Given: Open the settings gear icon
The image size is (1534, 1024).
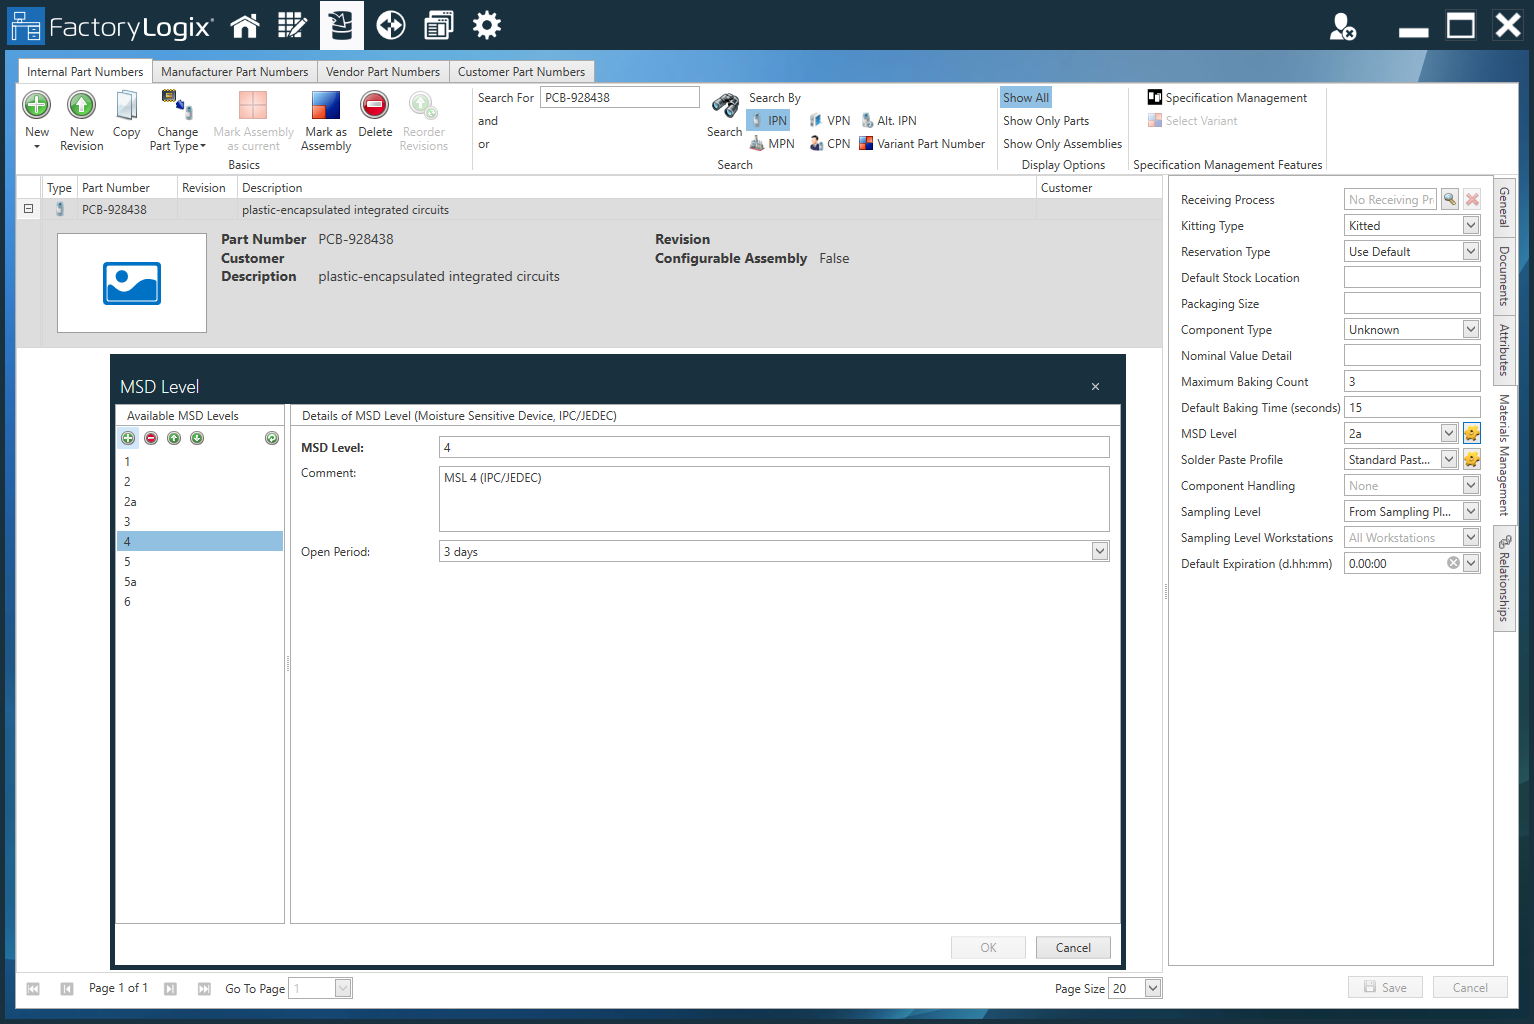Looking at the screenshot, I should point(487,26).
